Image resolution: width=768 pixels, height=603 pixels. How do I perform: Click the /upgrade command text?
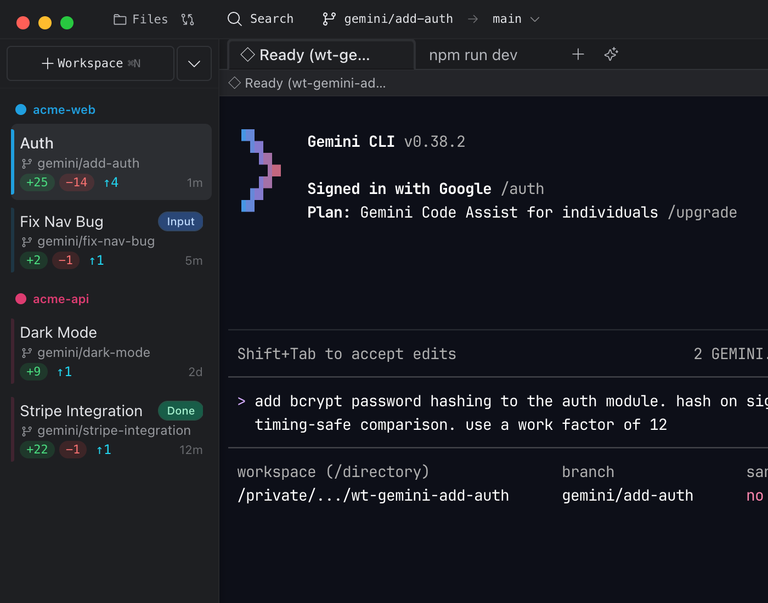pos(702,212)
